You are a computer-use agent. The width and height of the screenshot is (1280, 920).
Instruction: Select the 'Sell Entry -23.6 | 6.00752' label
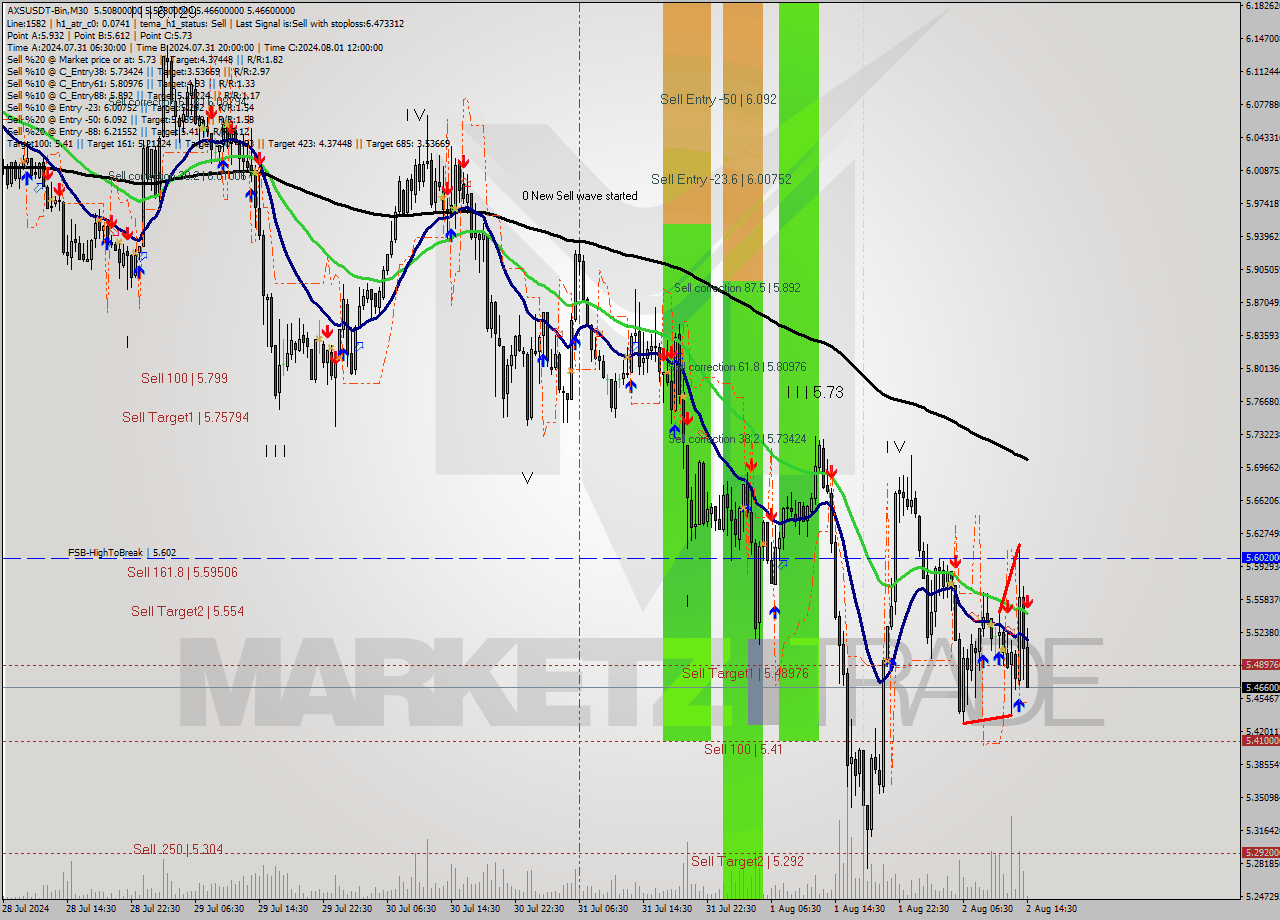point(721,179)
